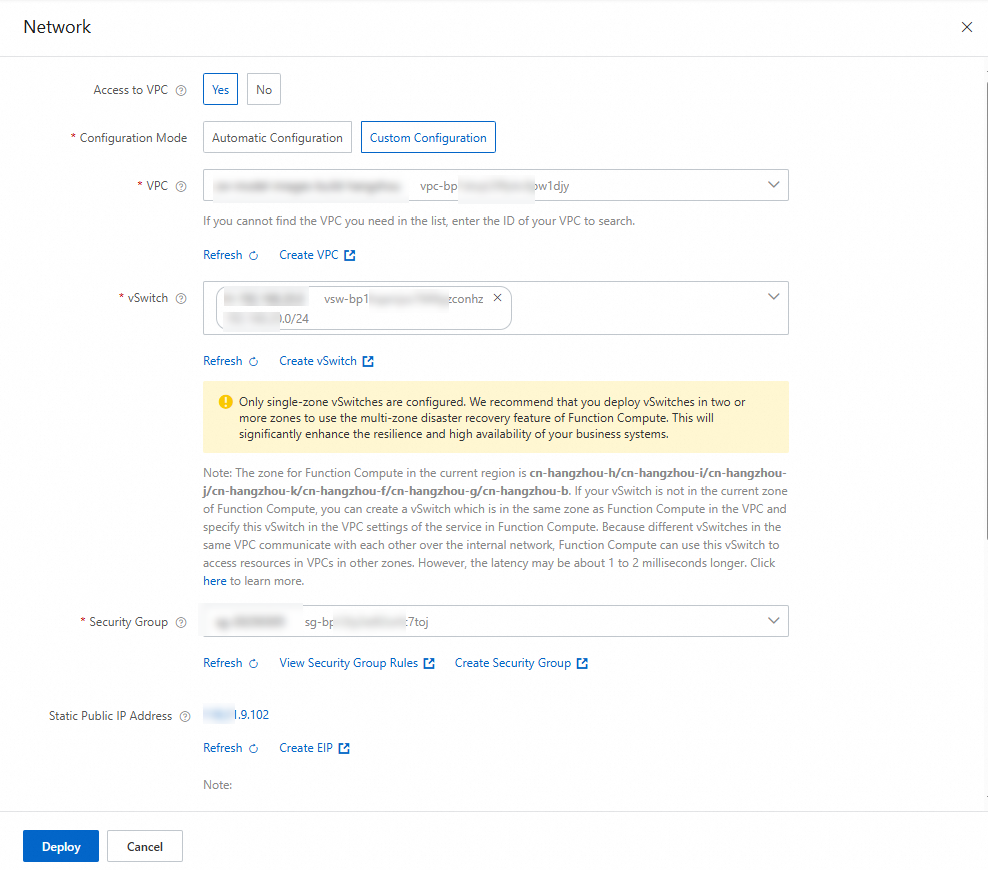Click the Network dialog title

coord(57,27)
